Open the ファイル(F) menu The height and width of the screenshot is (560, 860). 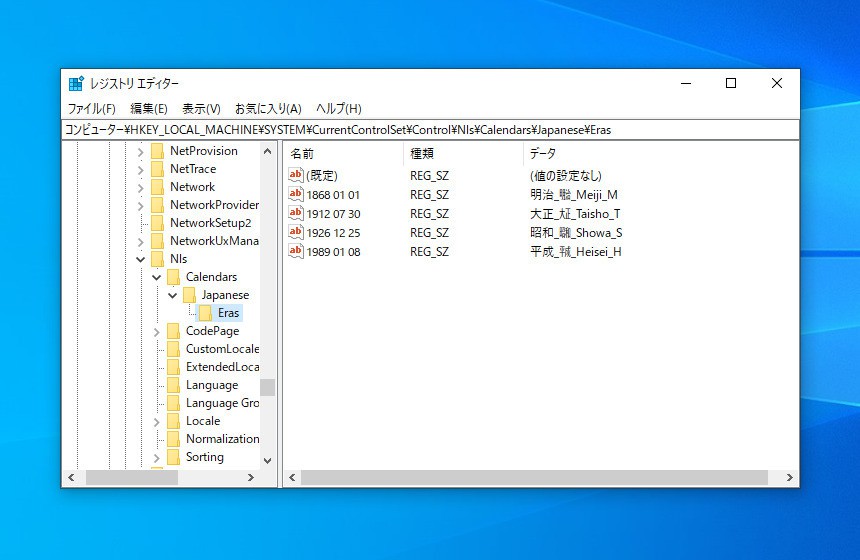tap(91, 108)
